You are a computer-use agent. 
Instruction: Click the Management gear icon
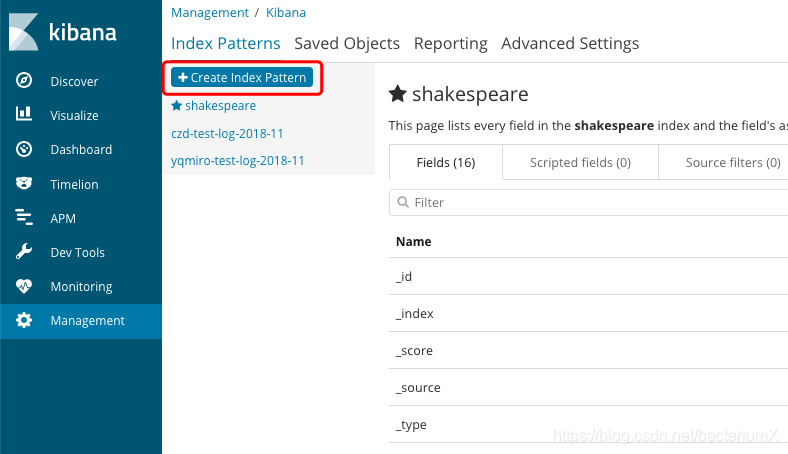(x=25, y=321)
